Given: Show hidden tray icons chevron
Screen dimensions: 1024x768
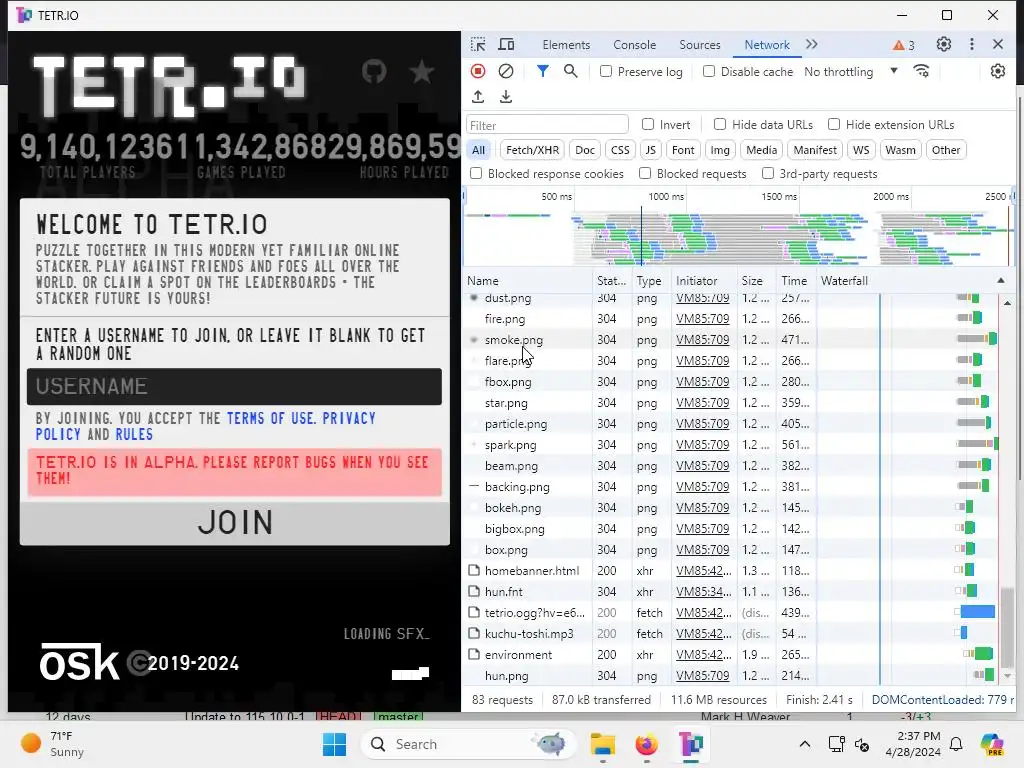Looking at the screenshot, I should click(805, 744).
